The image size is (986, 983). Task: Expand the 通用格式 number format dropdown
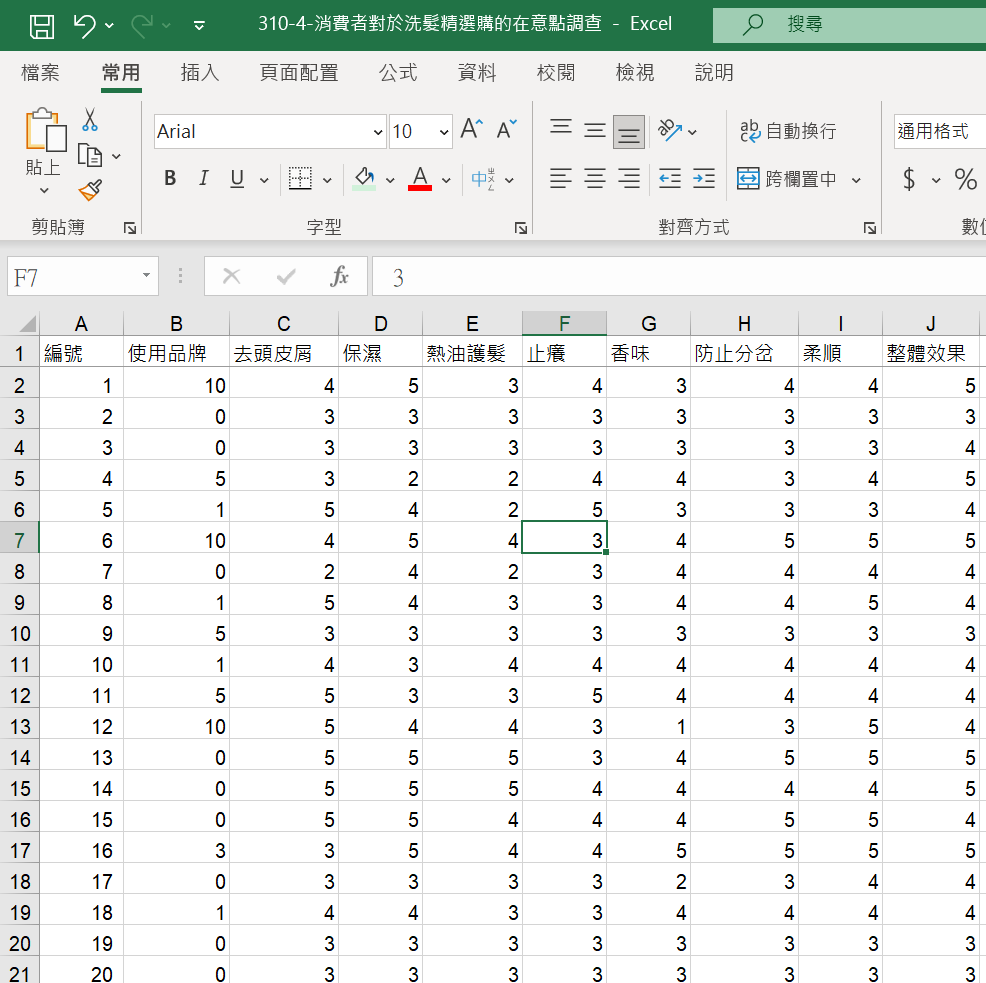(x=938, y=131)
